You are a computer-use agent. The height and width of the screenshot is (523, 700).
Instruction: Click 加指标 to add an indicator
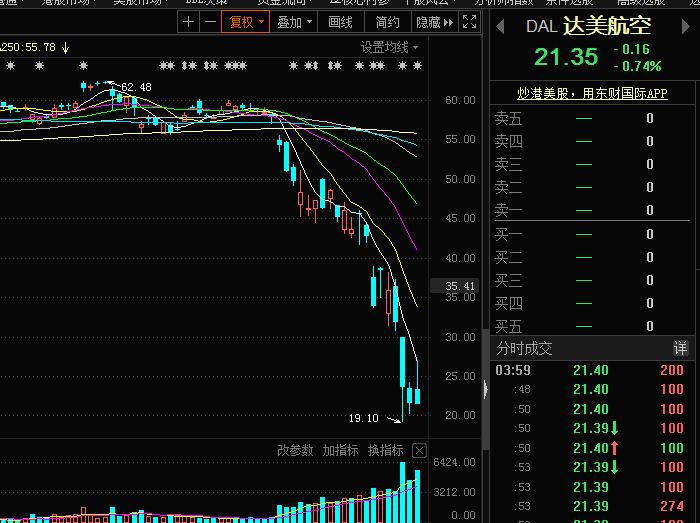pyautogui.click(x=340, y=450)
